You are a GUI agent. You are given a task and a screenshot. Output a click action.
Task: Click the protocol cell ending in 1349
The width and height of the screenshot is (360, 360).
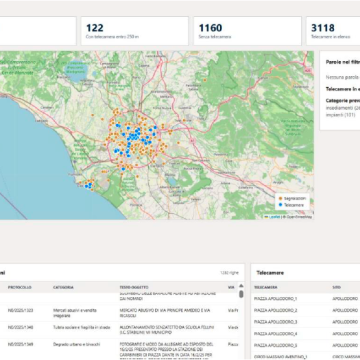pos(21,344)
